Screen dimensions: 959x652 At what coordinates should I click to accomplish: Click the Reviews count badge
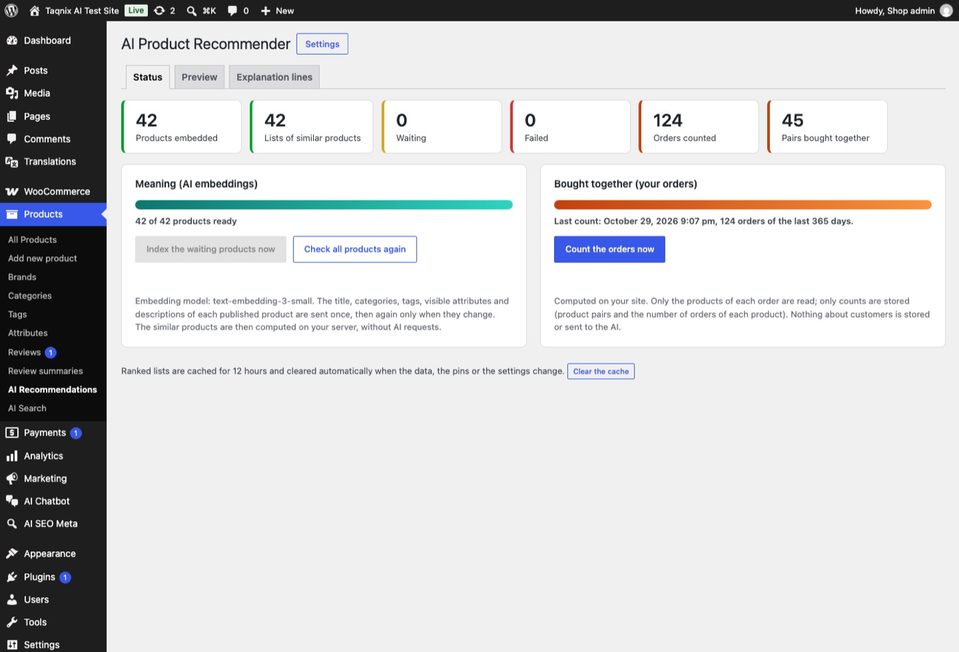click(x=51, y=352)
